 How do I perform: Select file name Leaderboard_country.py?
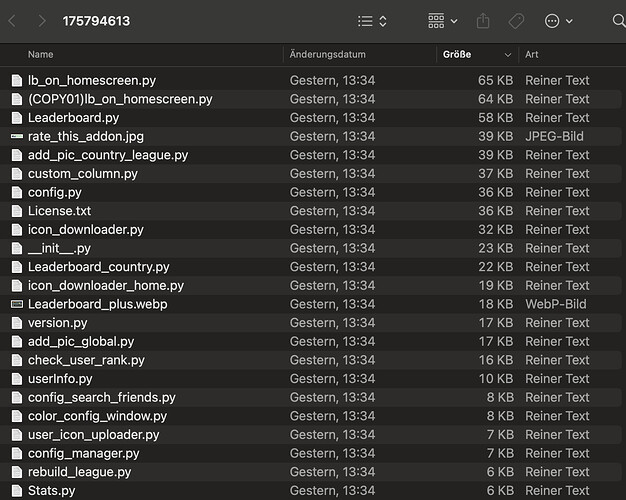[x=99, y=267]
